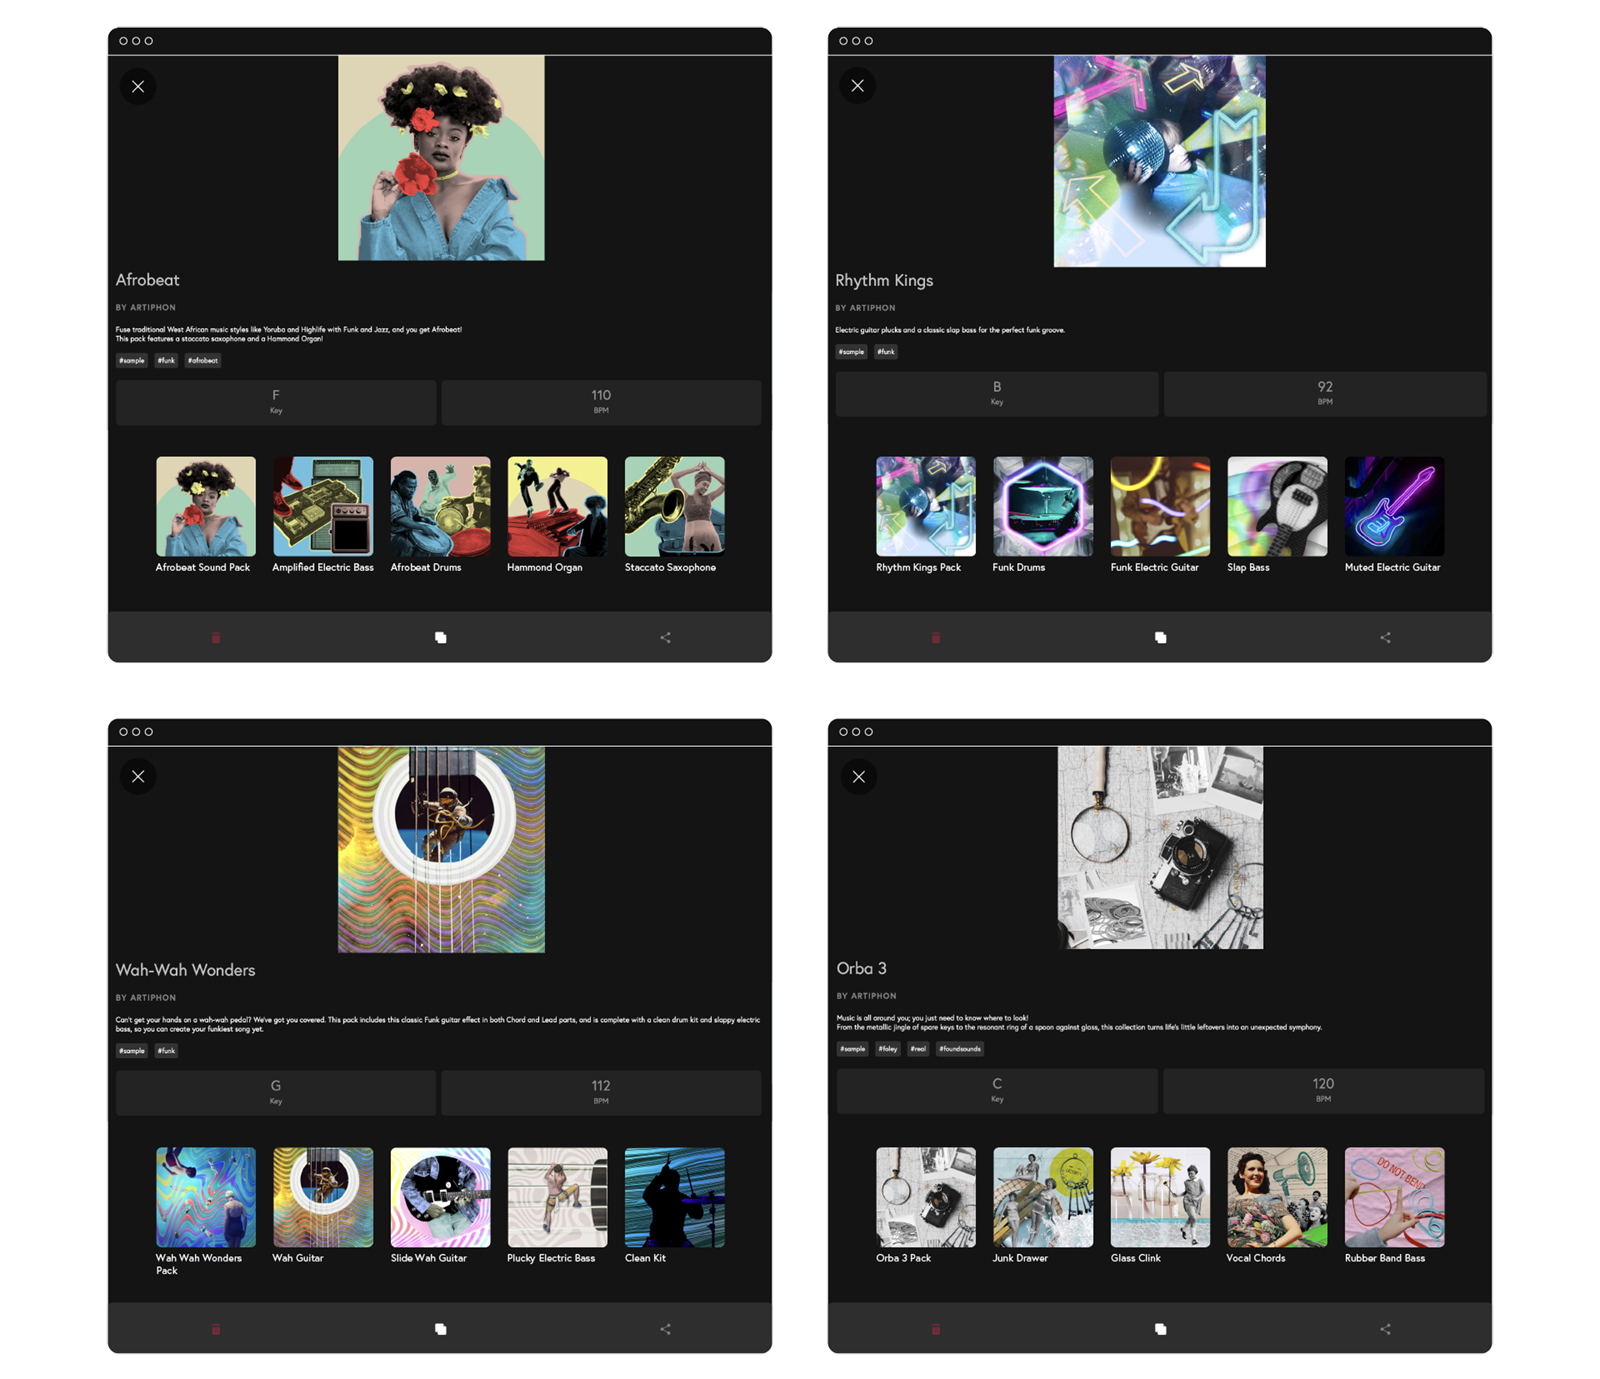Select the Hammond Organ thumbnail
Image resolution: width=1600 pixels, height=1379 pixels.
557,507
